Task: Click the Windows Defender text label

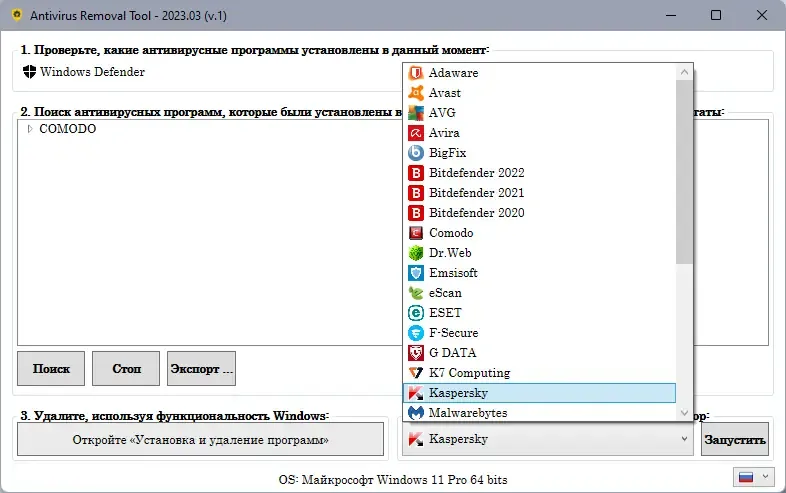Action: [x=93, y=72]
